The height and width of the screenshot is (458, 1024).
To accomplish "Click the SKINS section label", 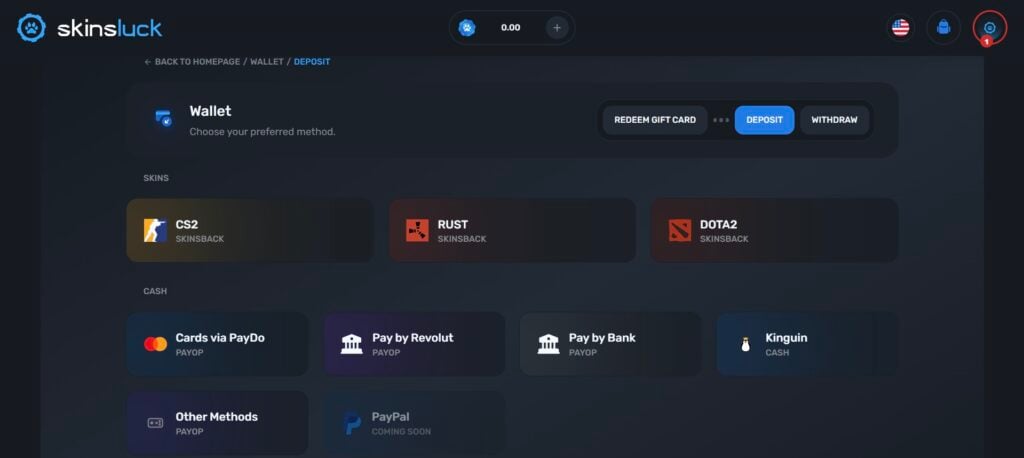I will click(156, 178).
